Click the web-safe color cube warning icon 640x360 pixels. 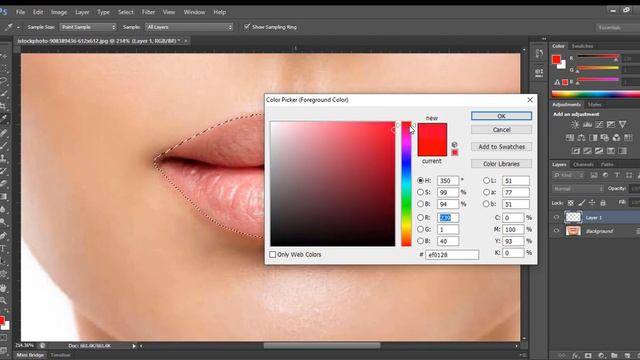[454, 144]
